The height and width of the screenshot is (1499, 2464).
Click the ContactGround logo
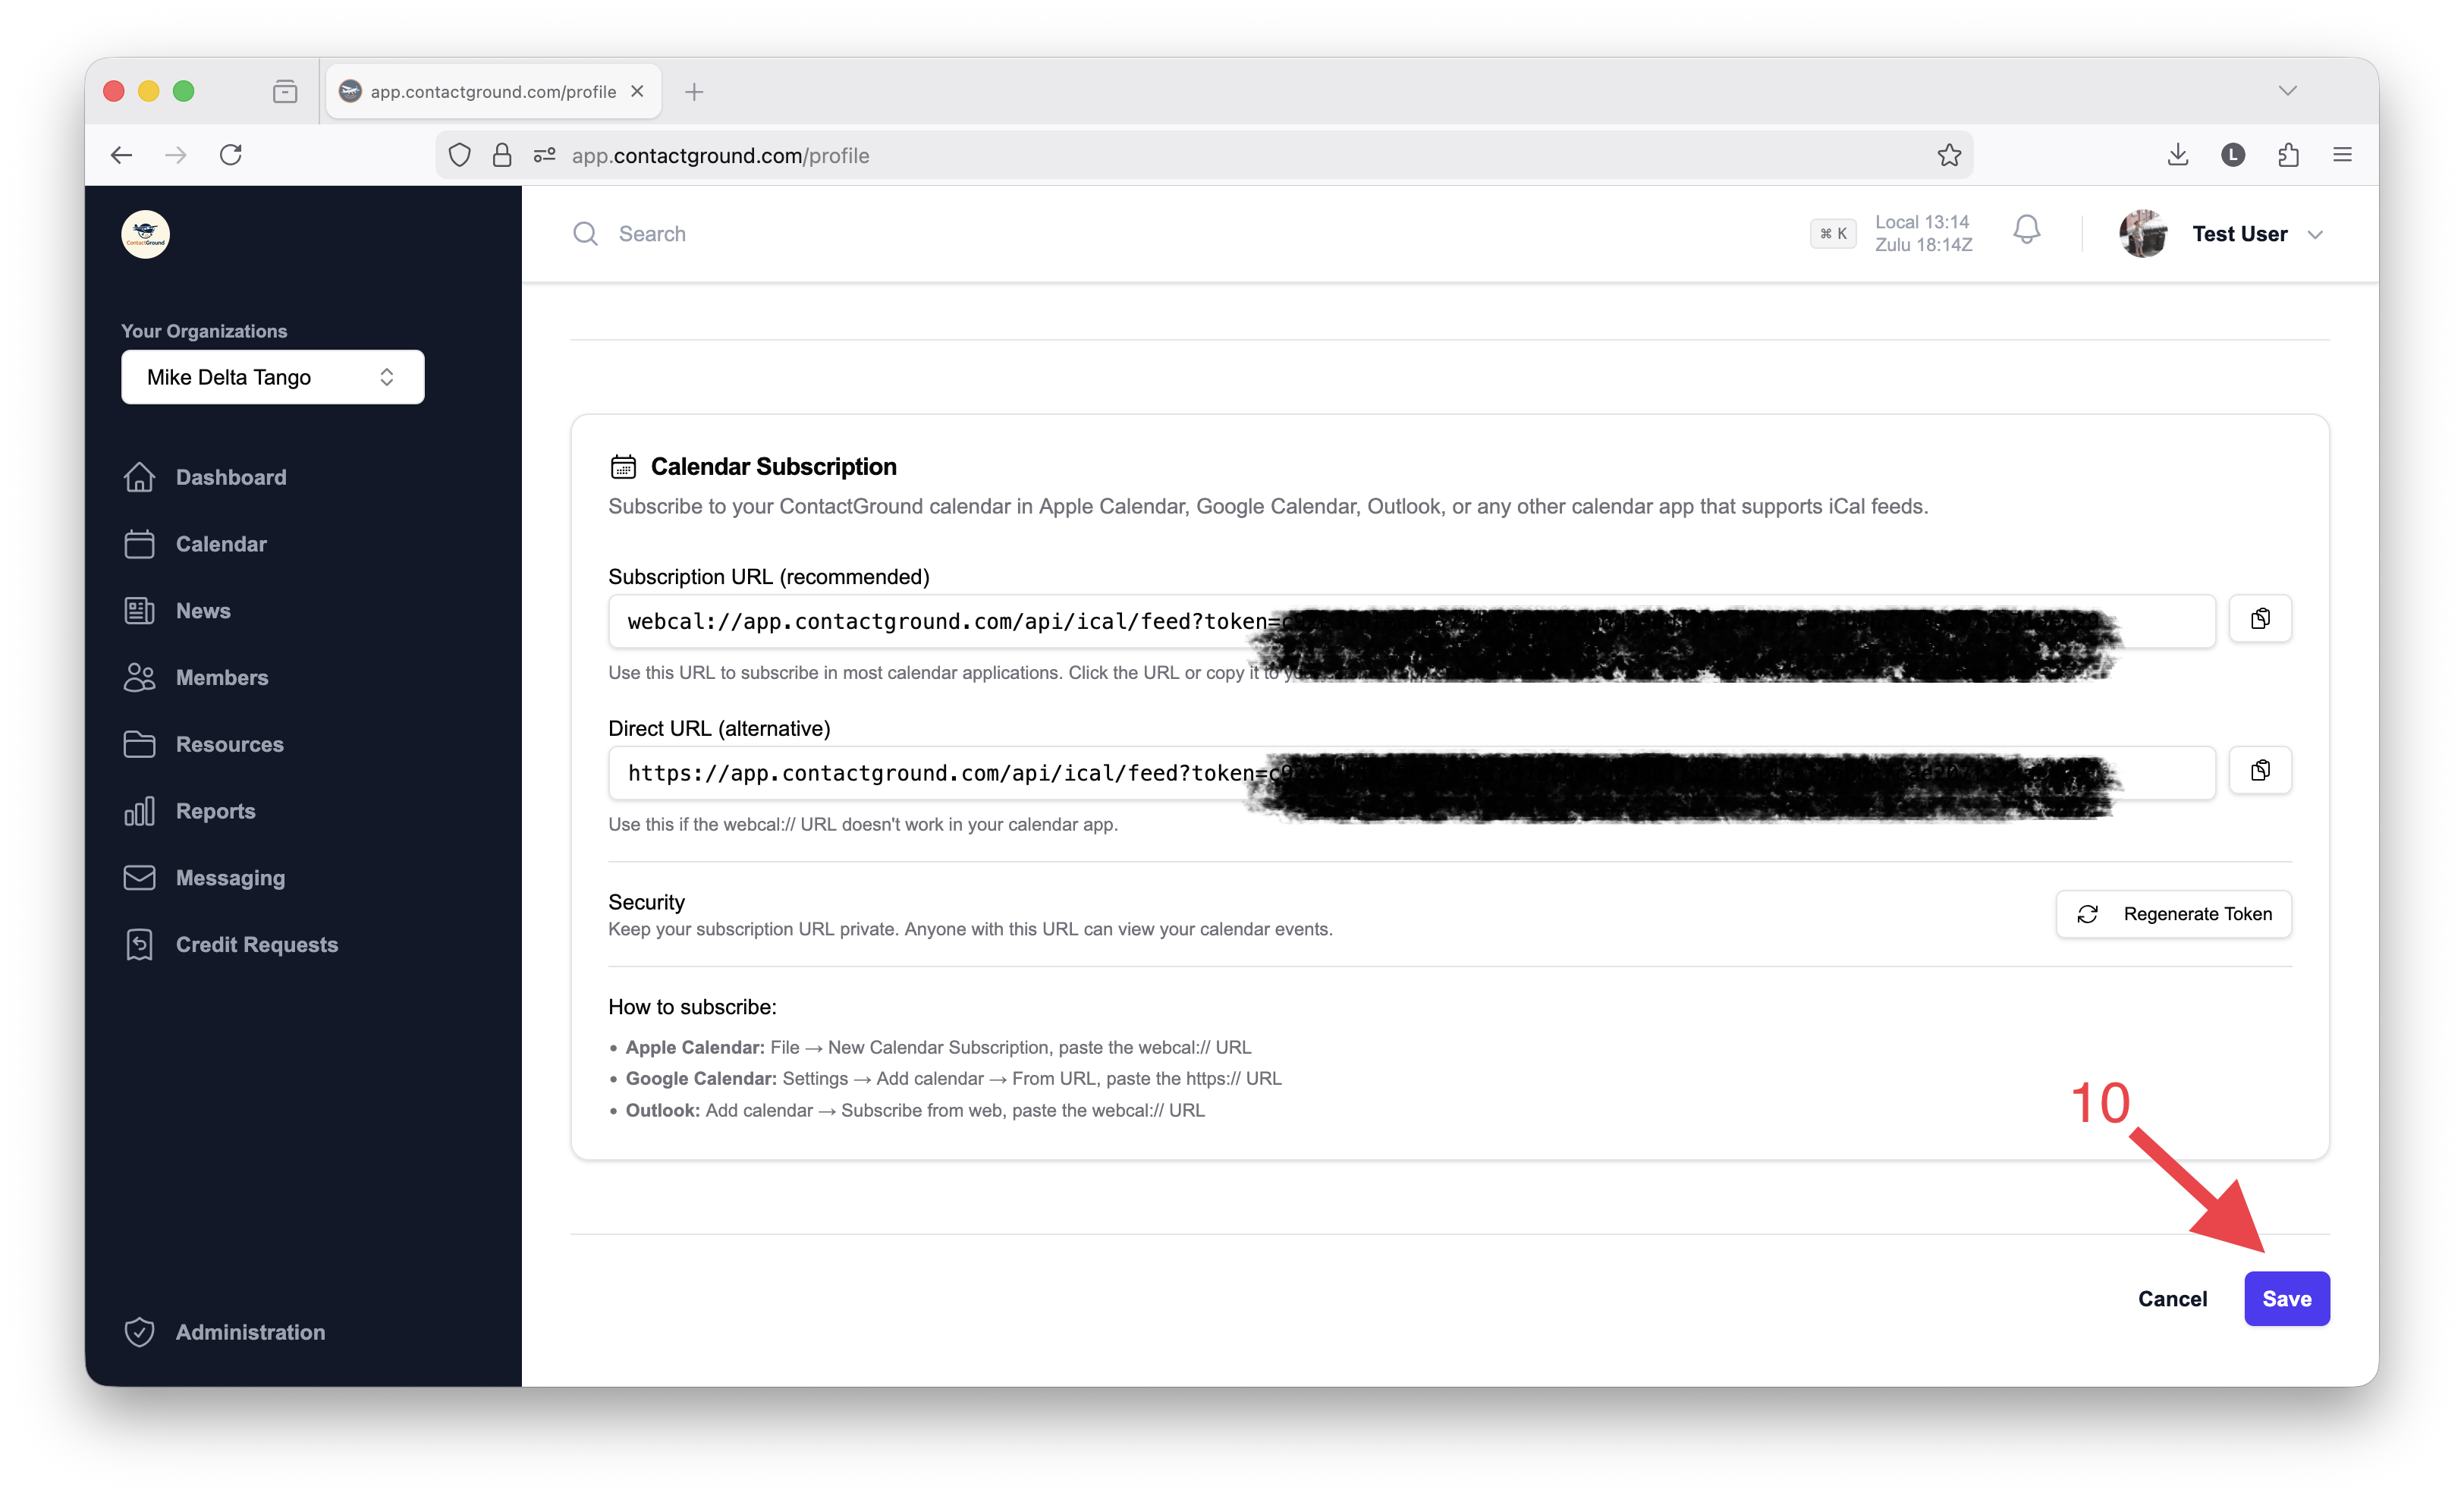[x=144, y=233]
